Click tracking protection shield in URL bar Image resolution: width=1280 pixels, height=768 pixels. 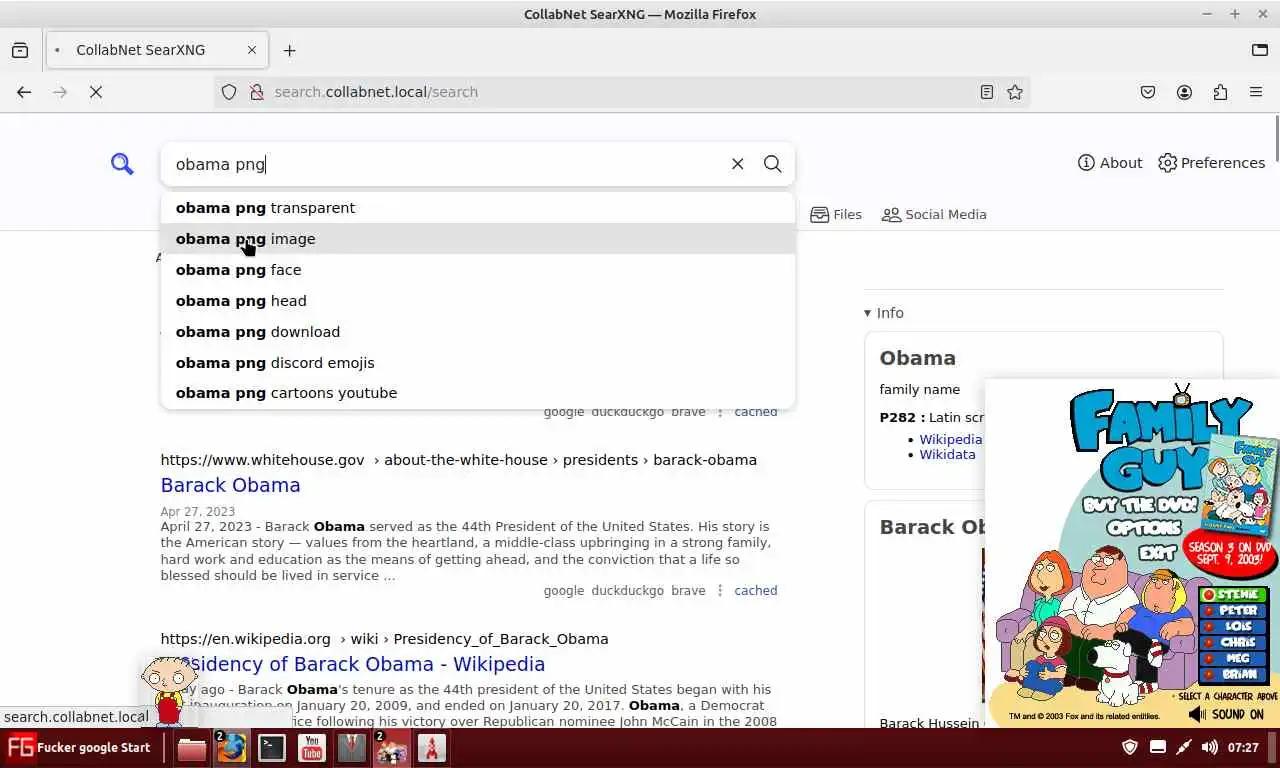click(x=229, y=92)
